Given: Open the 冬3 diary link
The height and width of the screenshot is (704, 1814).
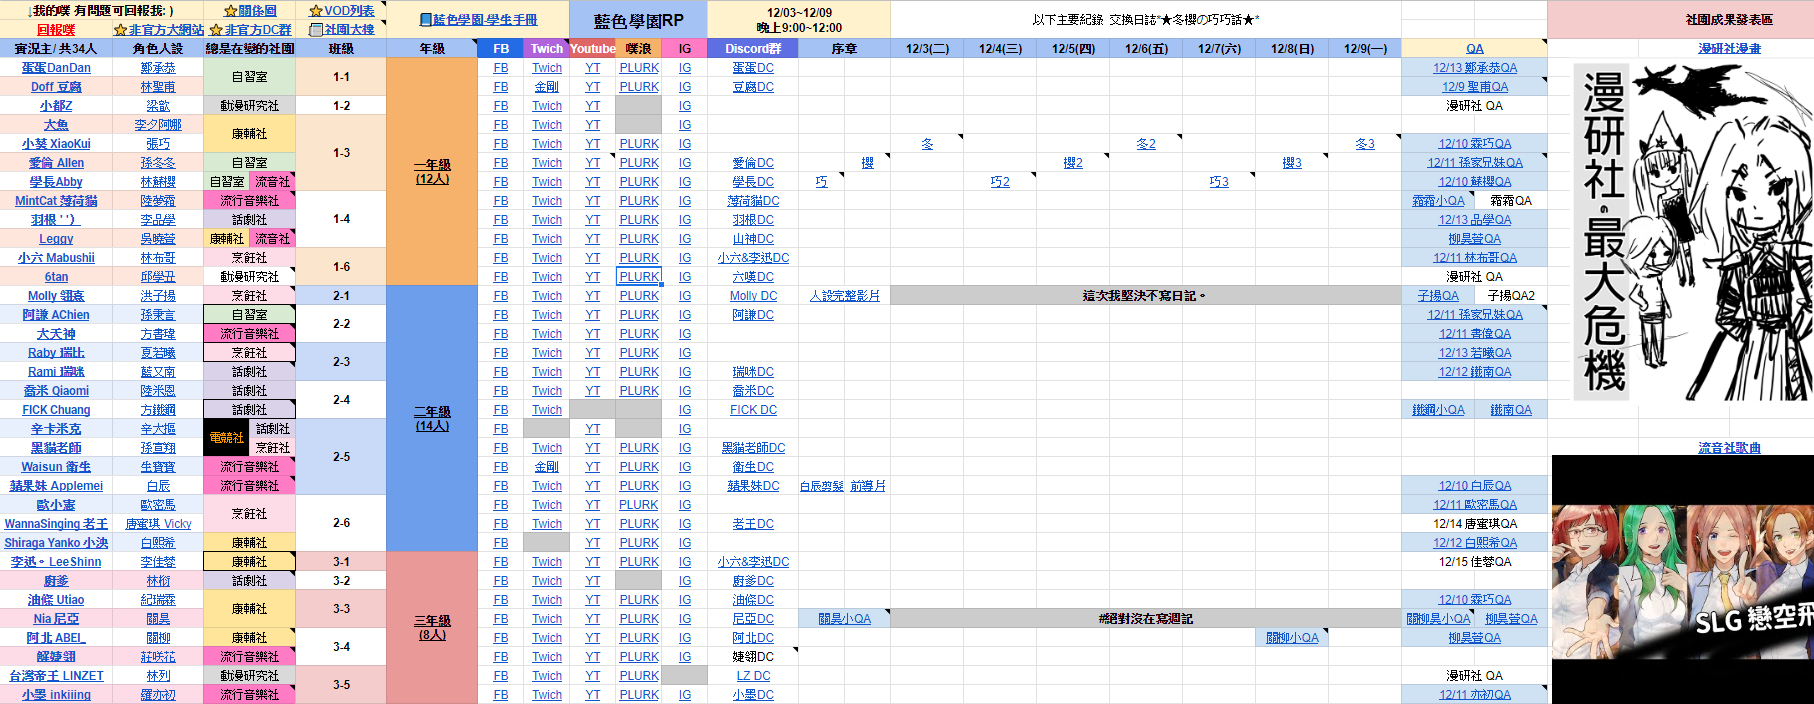Looking at the screenshot, I should click(x=1365, y=144).
